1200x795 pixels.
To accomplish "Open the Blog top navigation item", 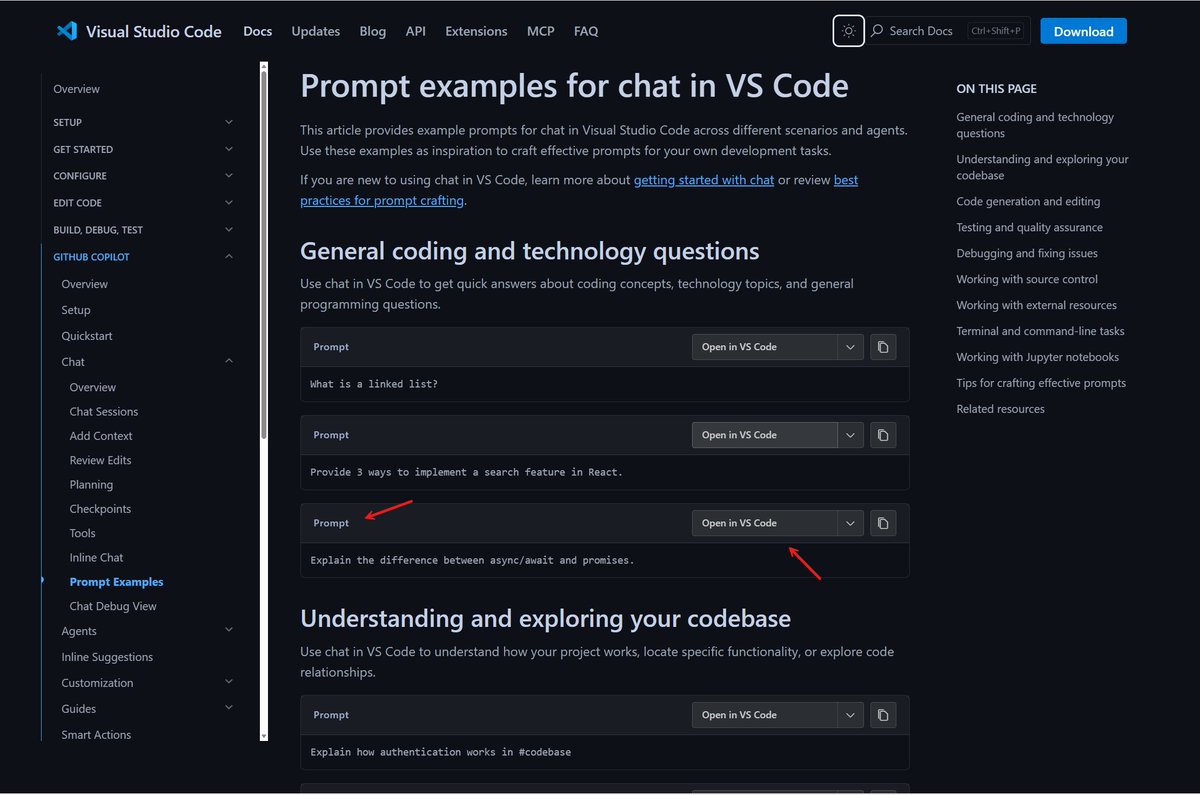I will [x=373, y=31].
